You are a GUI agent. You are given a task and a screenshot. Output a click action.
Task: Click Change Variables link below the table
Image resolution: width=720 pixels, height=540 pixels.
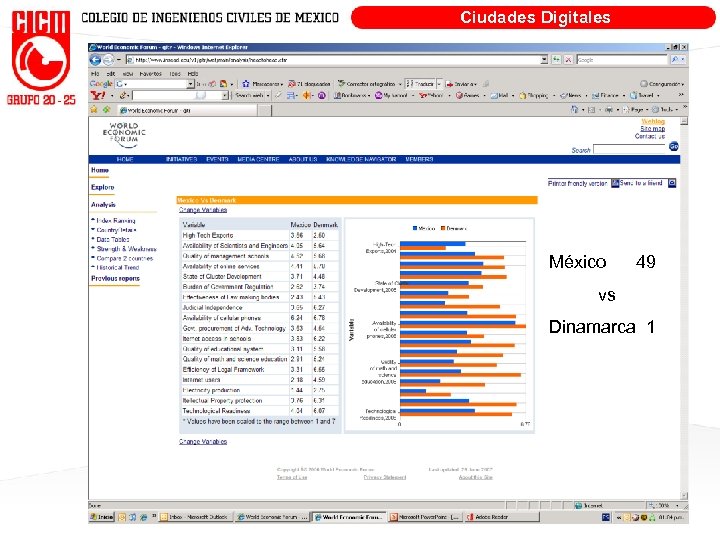coord(203,442)
